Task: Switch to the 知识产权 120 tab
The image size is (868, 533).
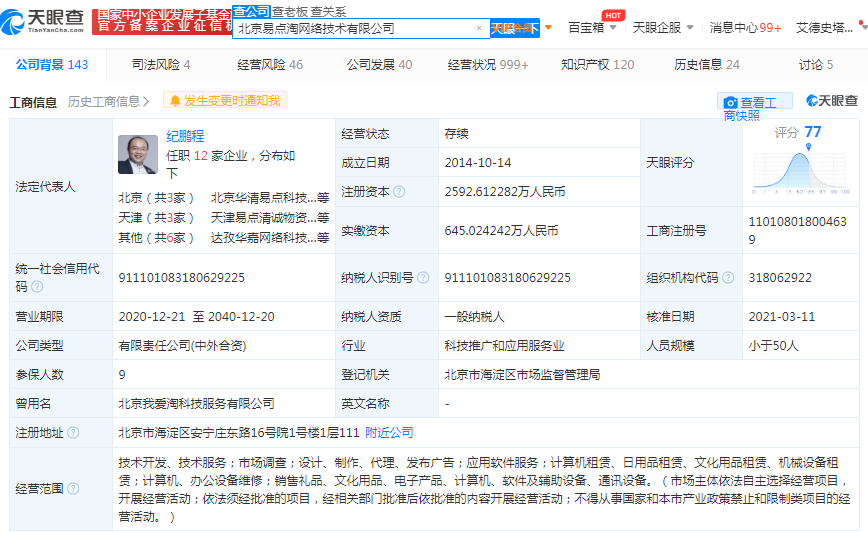Action: click(x=598, y=65)
